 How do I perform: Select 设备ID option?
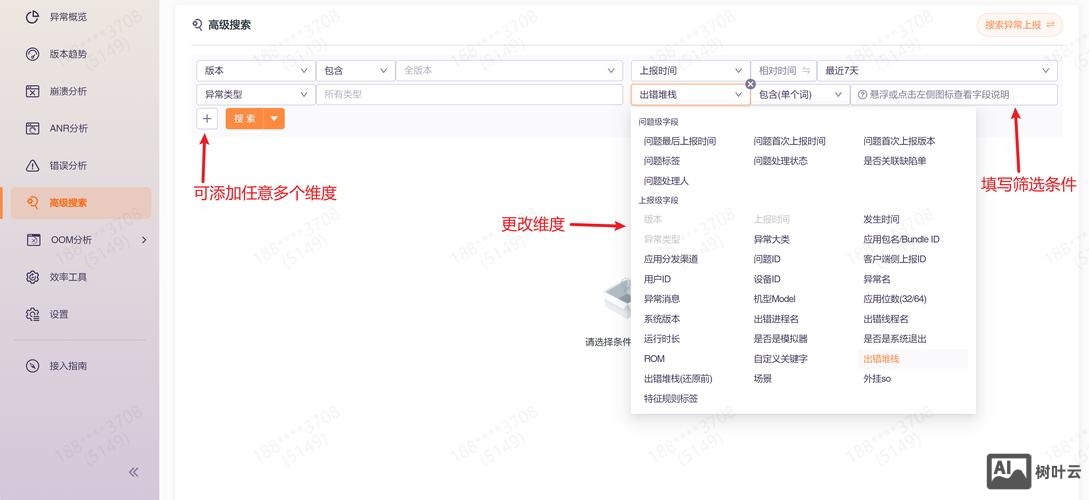767,279
